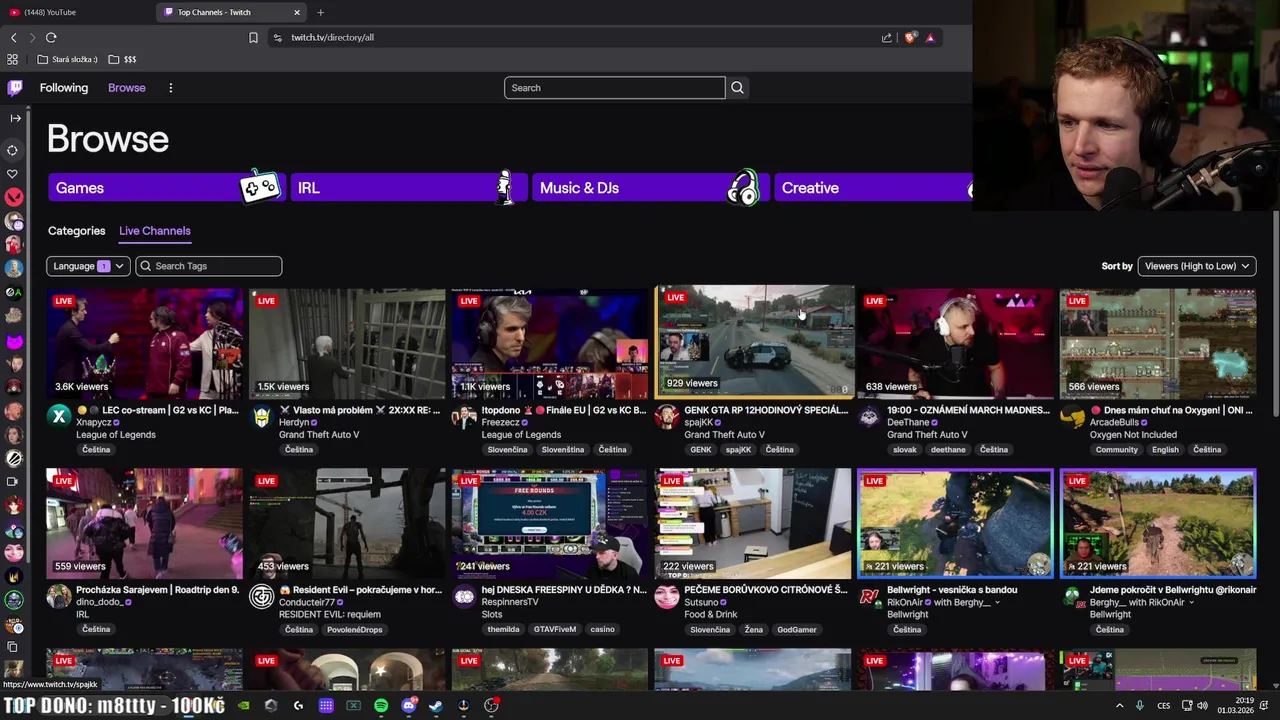Click the heart icon in left sidebar

tap(13, 174)
